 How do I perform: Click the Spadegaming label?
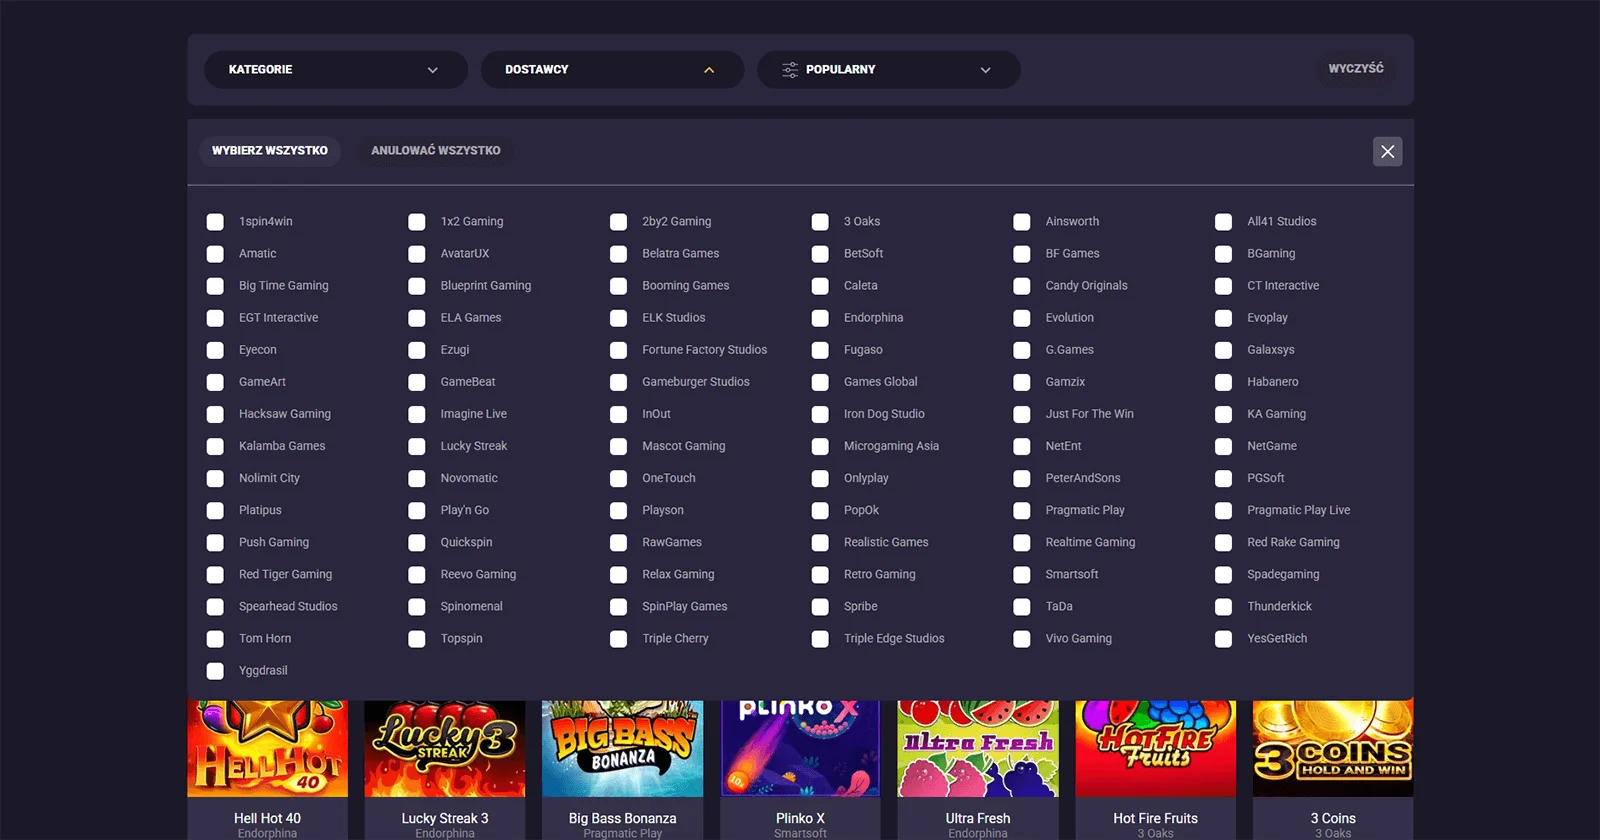(1283, 574)
